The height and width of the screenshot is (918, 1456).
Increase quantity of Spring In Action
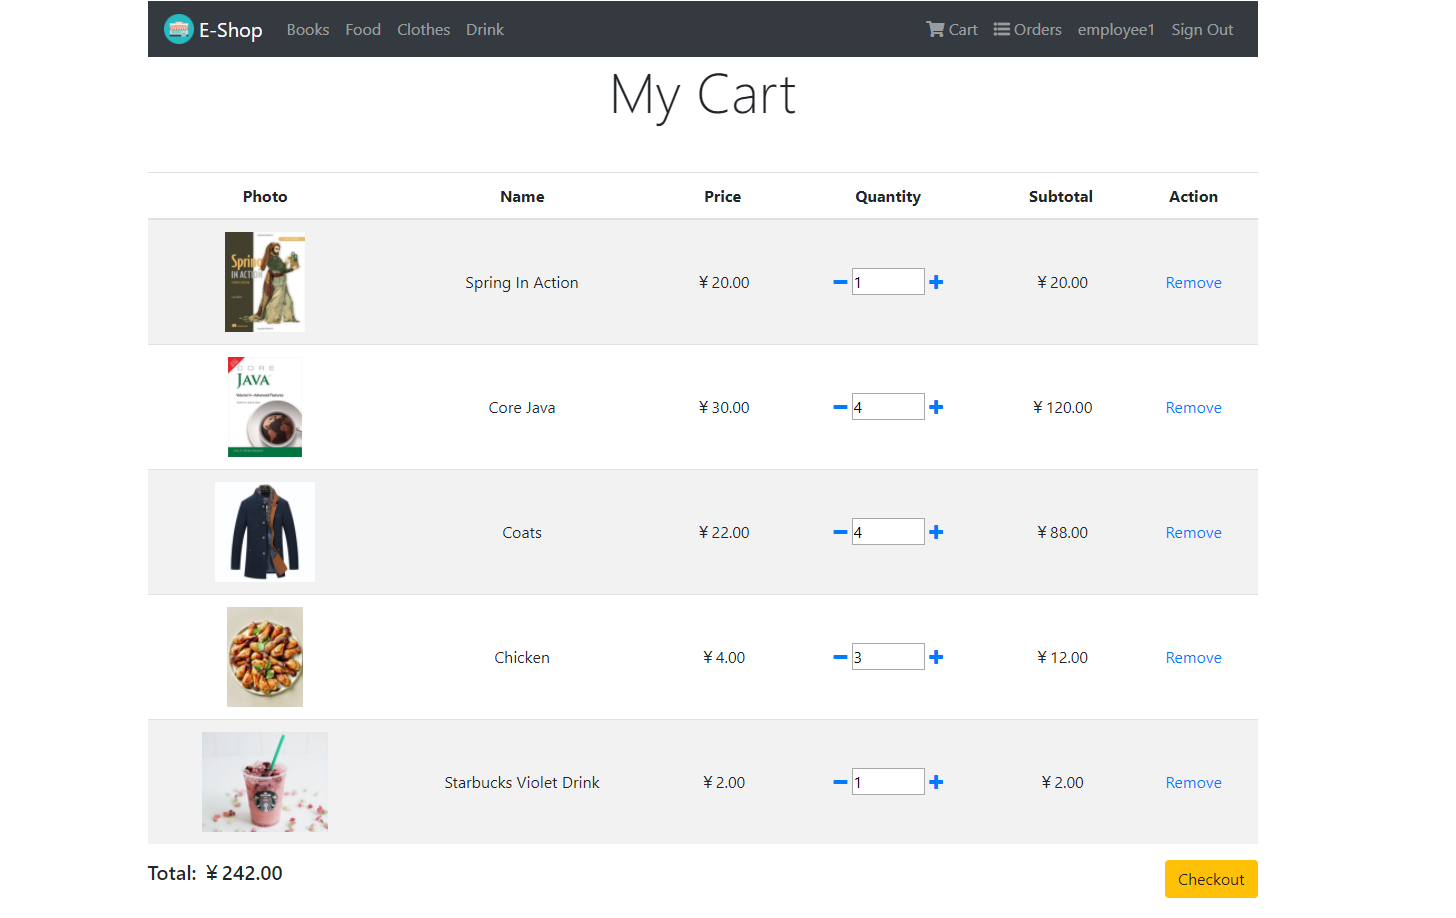pyautogui.click(x=936, y=282)
